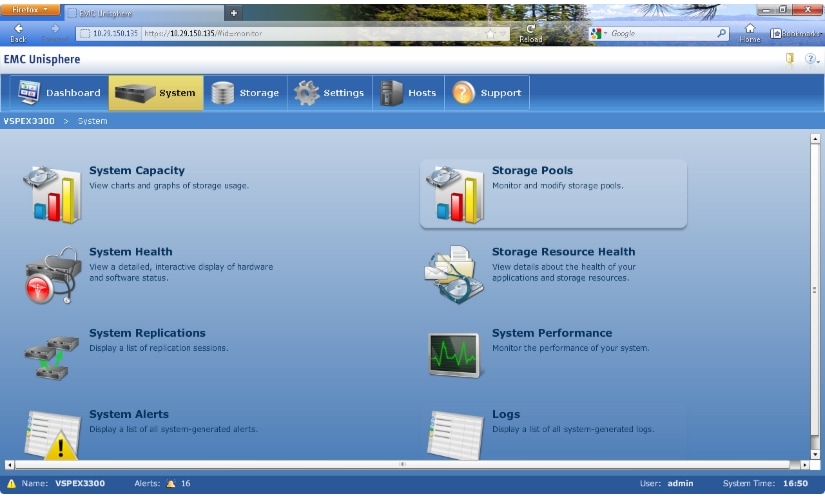Open the System Performance monitor icon
The width and height of the screenshot is (825, 500).
pos(455,355)
